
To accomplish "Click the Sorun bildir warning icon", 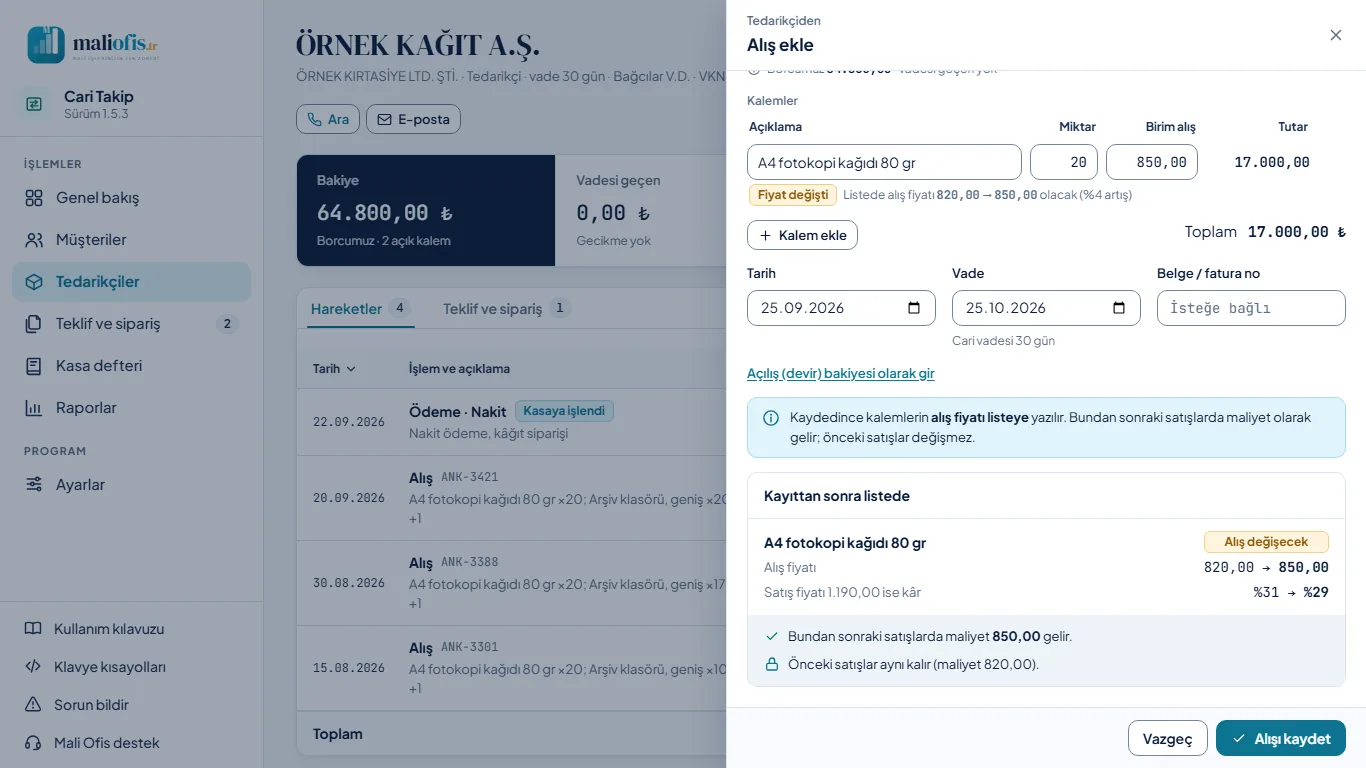I will click(33, 705).
